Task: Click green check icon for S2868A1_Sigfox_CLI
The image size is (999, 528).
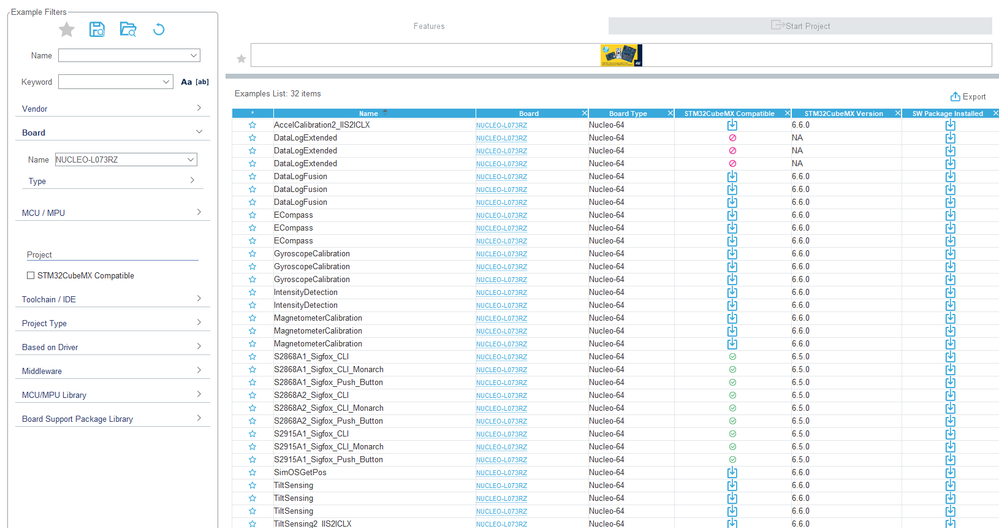Action: coord(732,357)
